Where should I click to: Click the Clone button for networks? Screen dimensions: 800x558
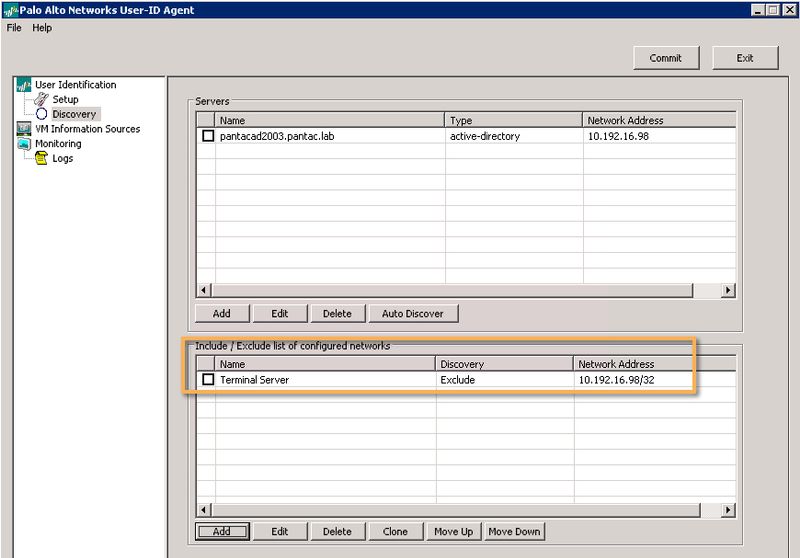pyautogui.click(x=395, y=531)
